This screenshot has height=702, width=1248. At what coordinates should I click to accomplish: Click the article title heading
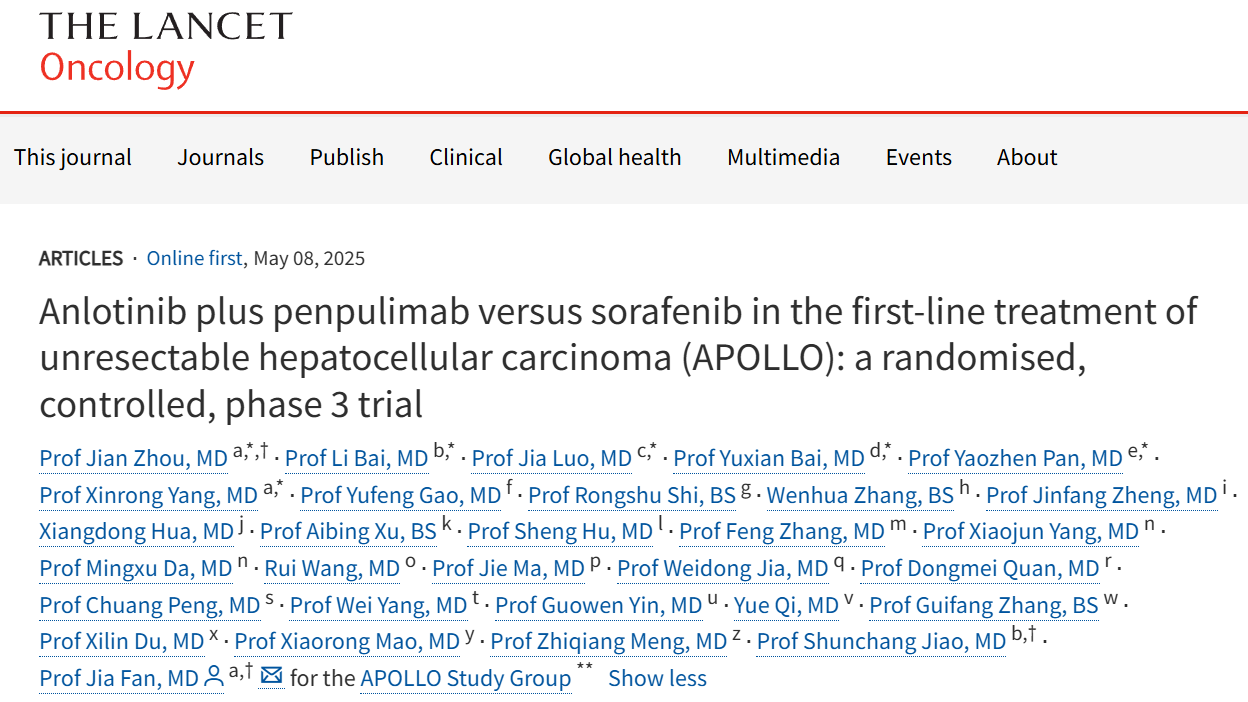point(618,357)
